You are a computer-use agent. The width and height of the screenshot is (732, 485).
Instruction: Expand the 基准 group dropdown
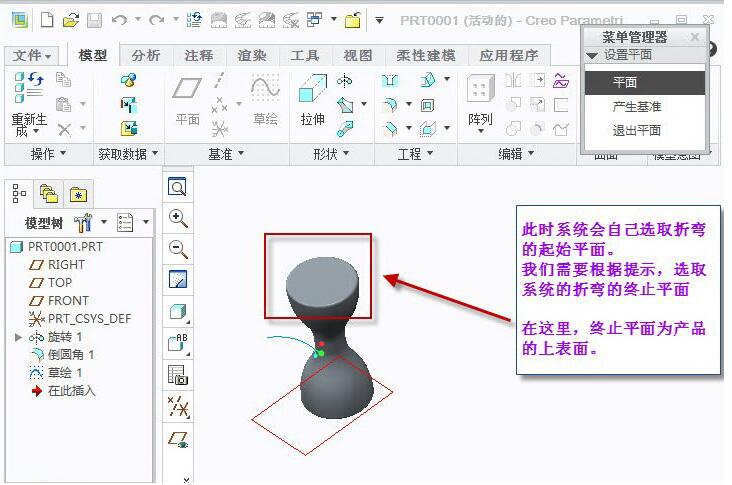226,154
